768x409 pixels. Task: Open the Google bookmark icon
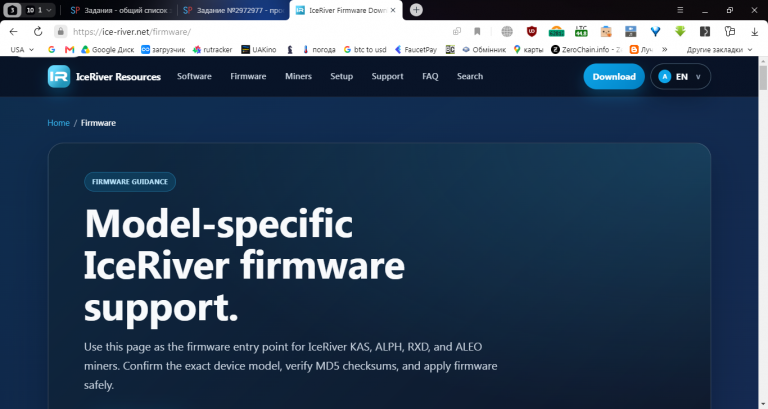click(51, 49)
